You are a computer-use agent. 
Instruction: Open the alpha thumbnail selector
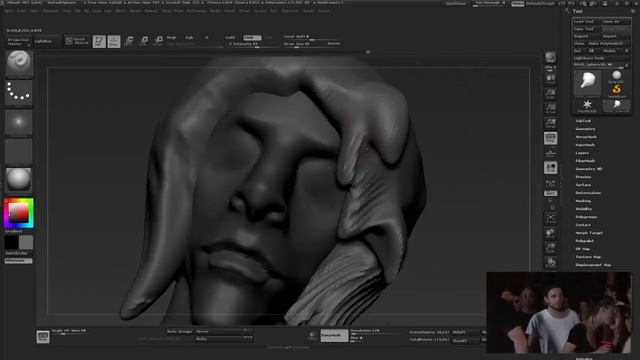coord(19,122)
